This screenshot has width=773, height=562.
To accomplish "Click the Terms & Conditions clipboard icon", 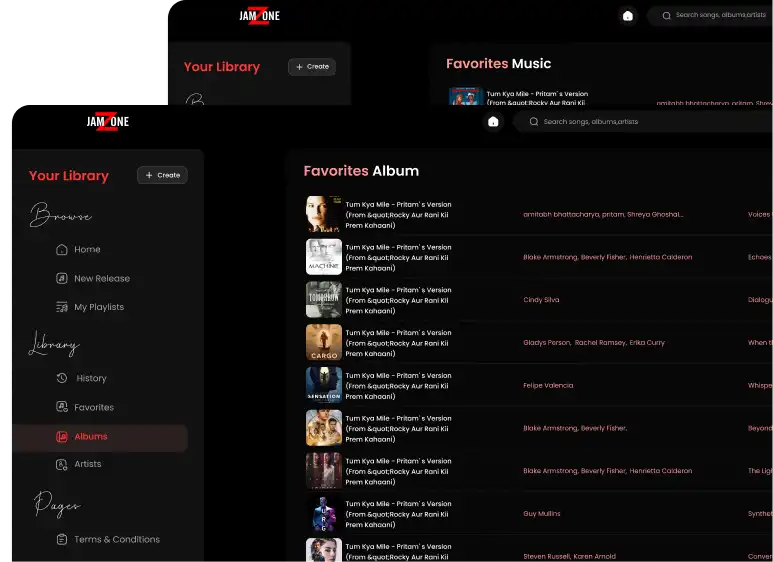I will [62, 539].
